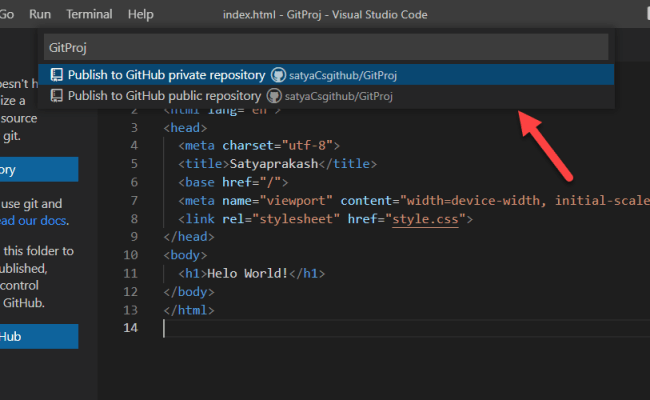The image size is (650, 400).
Task: Click the base href="/" line
Action: point(233,182)
